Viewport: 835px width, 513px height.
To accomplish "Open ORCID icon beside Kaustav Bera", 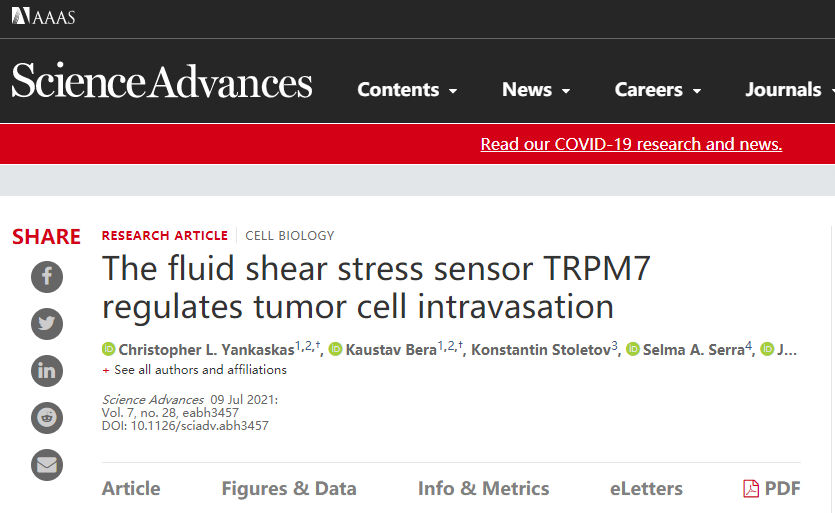I will [335, 349].
